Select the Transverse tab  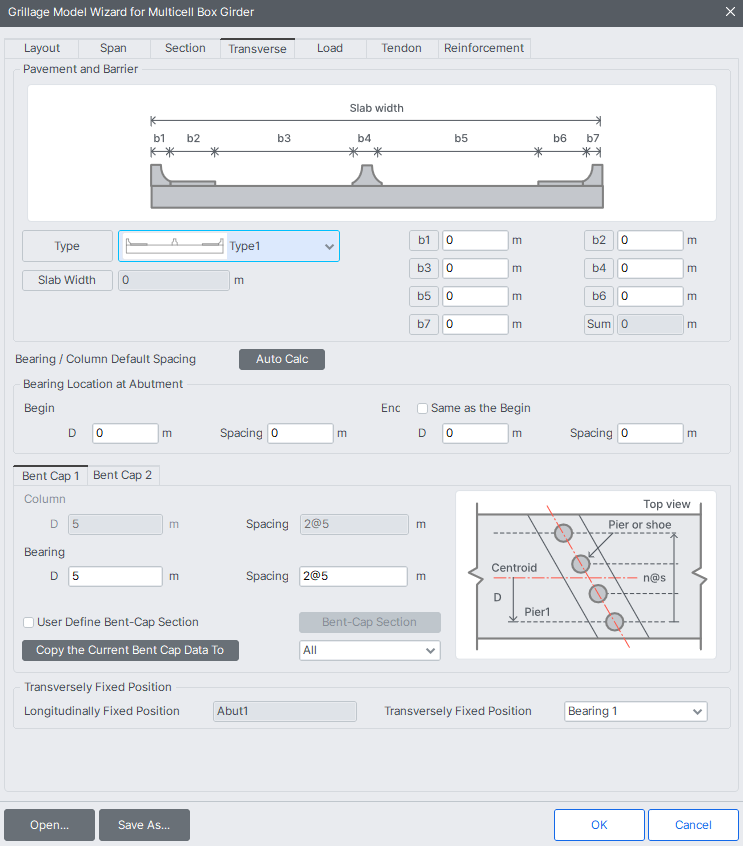coord(257,49)
